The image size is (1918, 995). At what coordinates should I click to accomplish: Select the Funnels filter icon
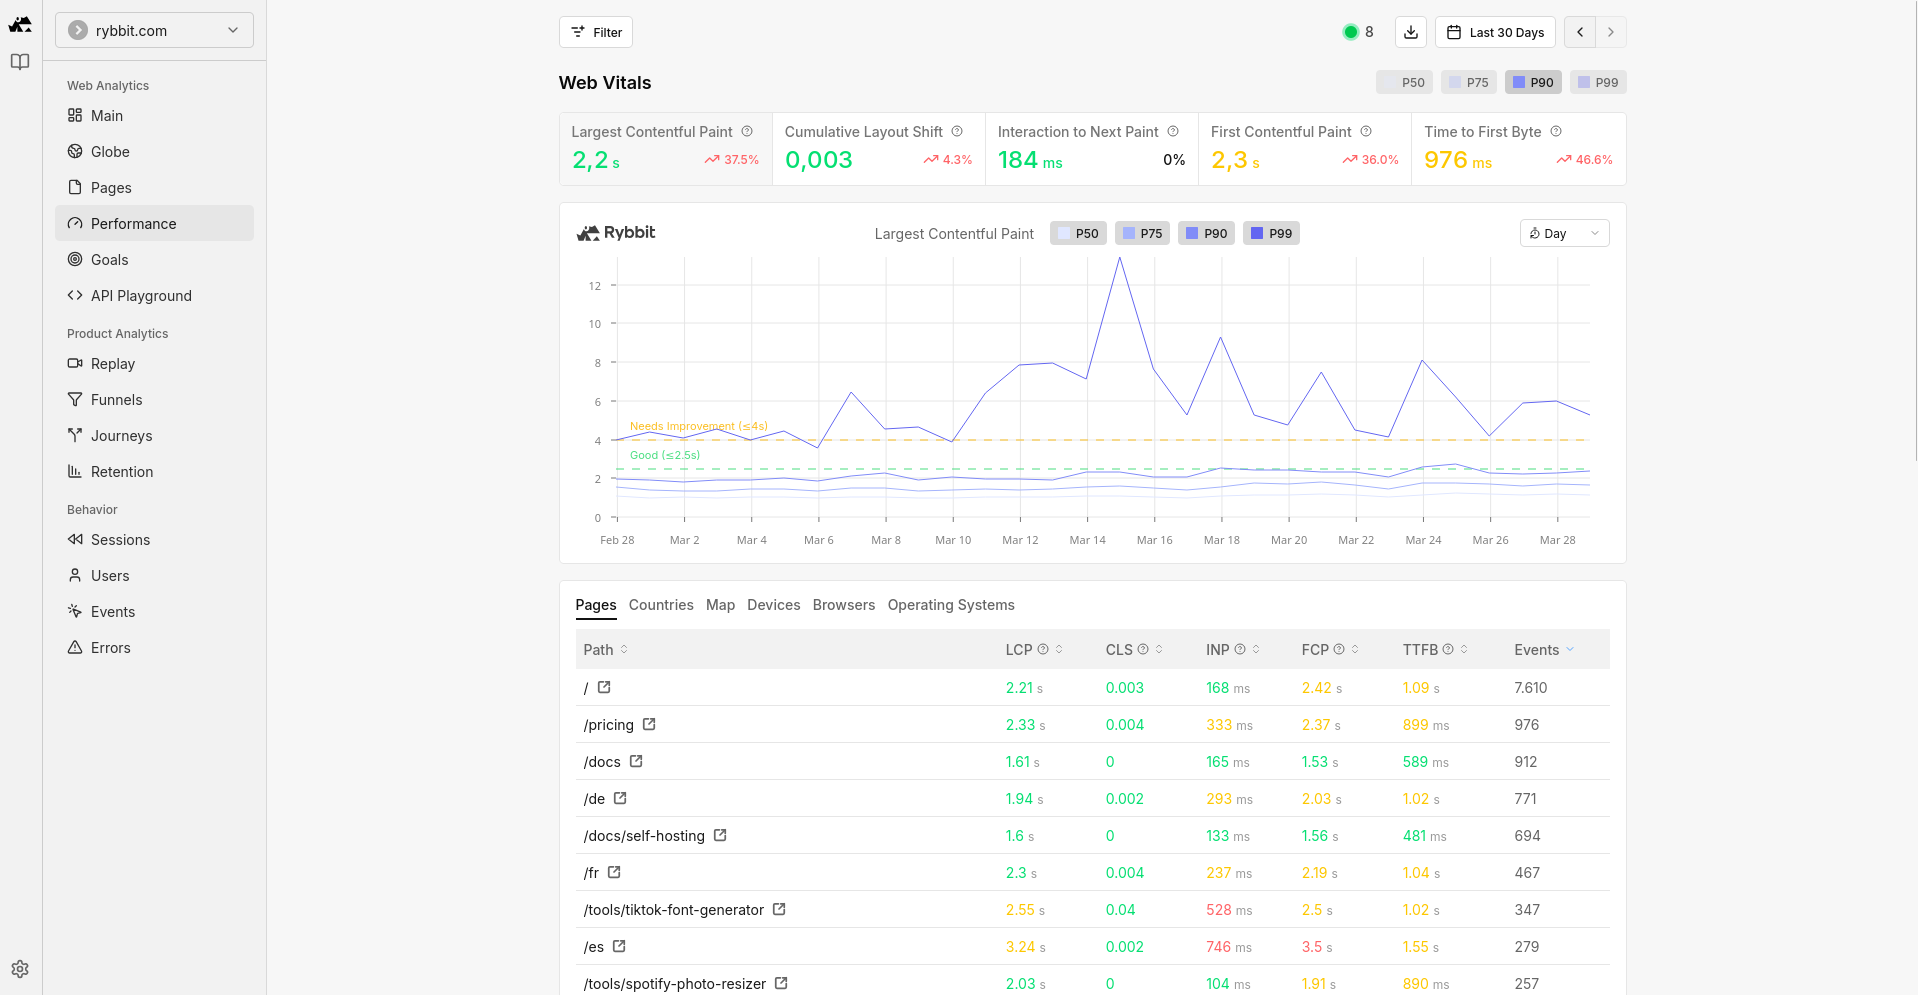click(x=74, y=399)
